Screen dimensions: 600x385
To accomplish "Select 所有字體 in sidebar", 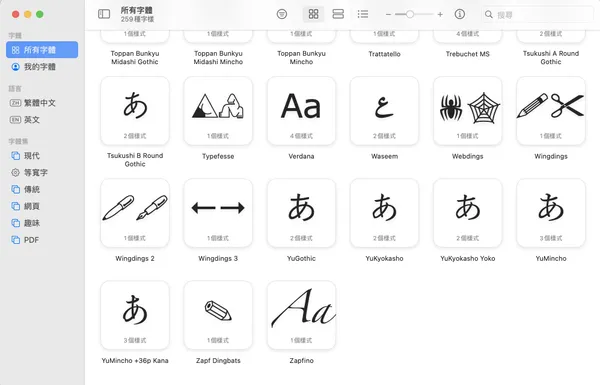I will coord(42,50).
